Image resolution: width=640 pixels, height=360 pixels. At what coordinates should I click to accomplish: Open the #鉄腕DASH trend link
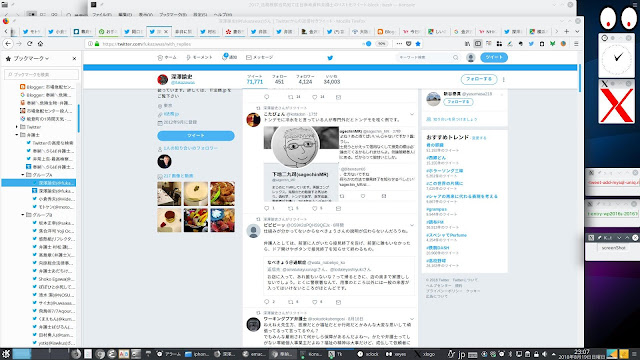point(438,248)
